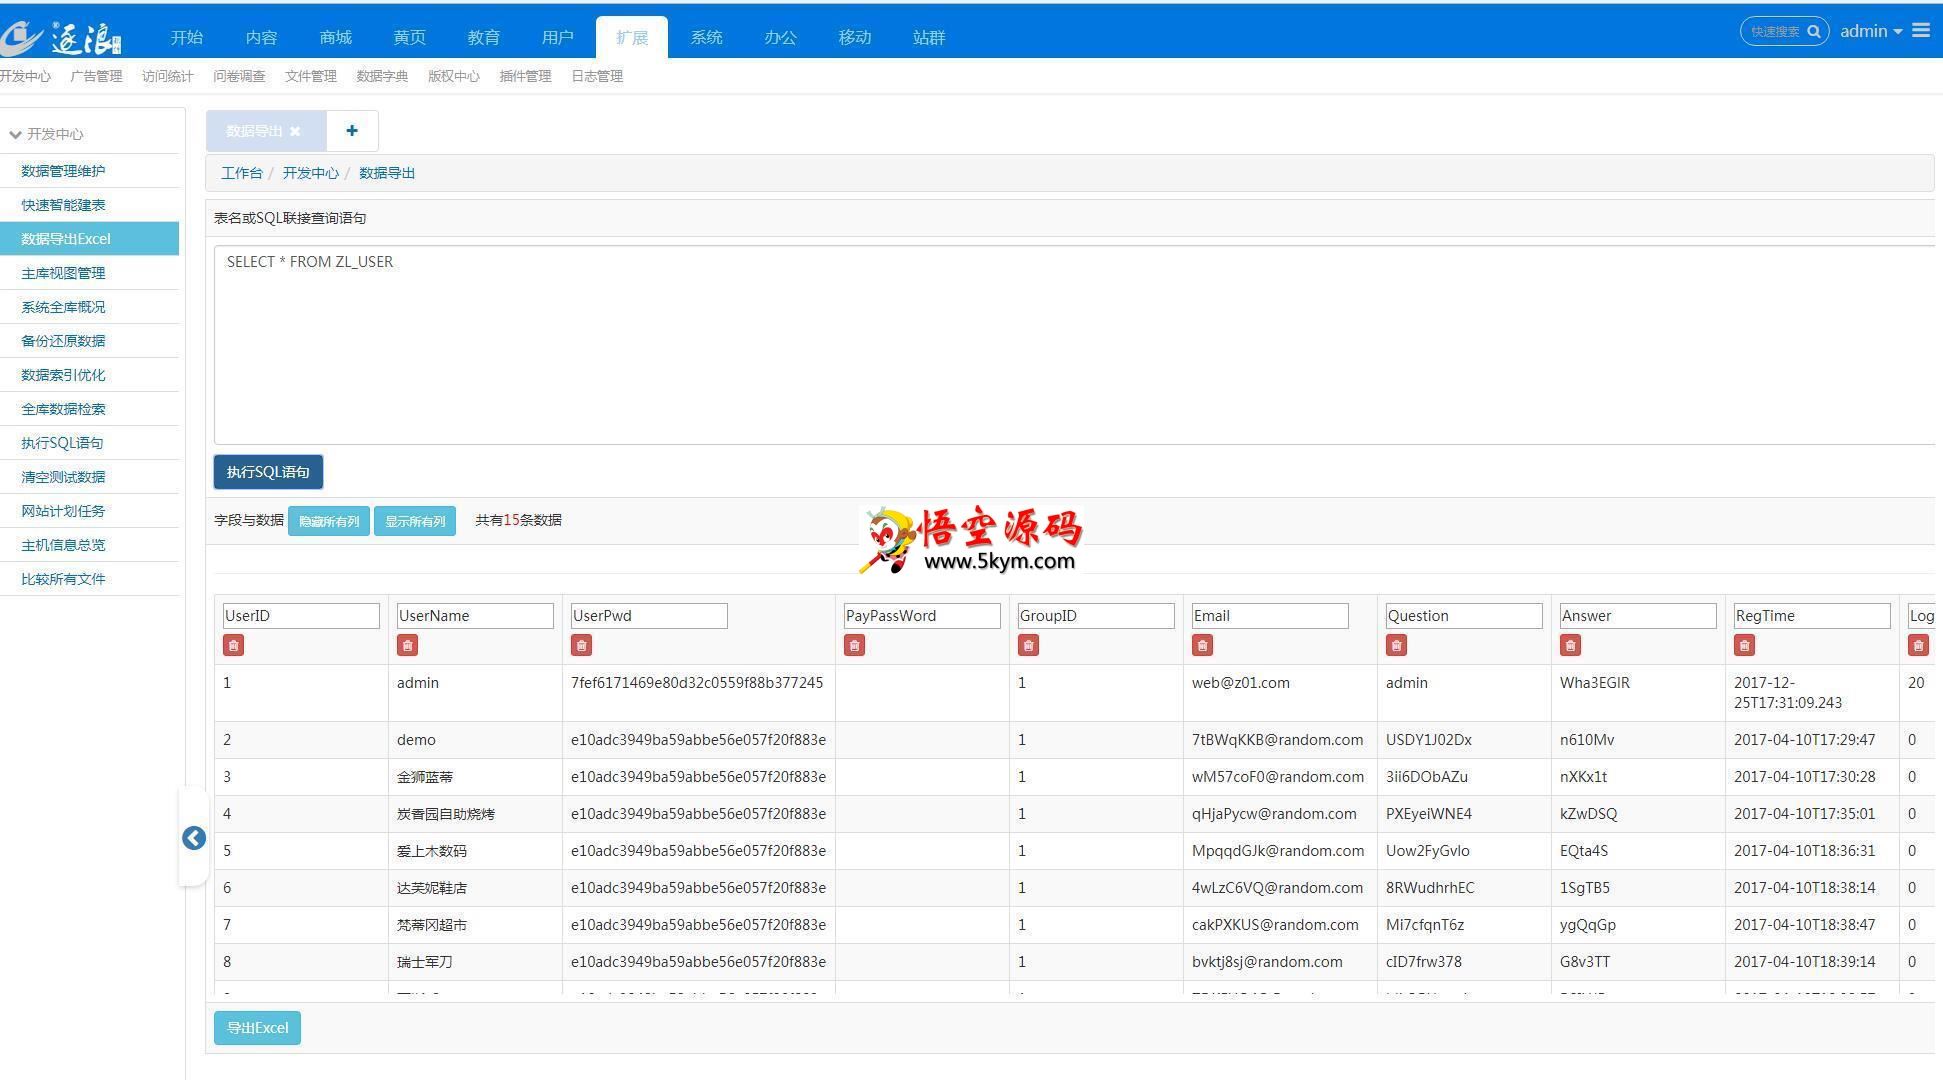Open 数据索引优化 in the sidebar

[x=90, y=375]
